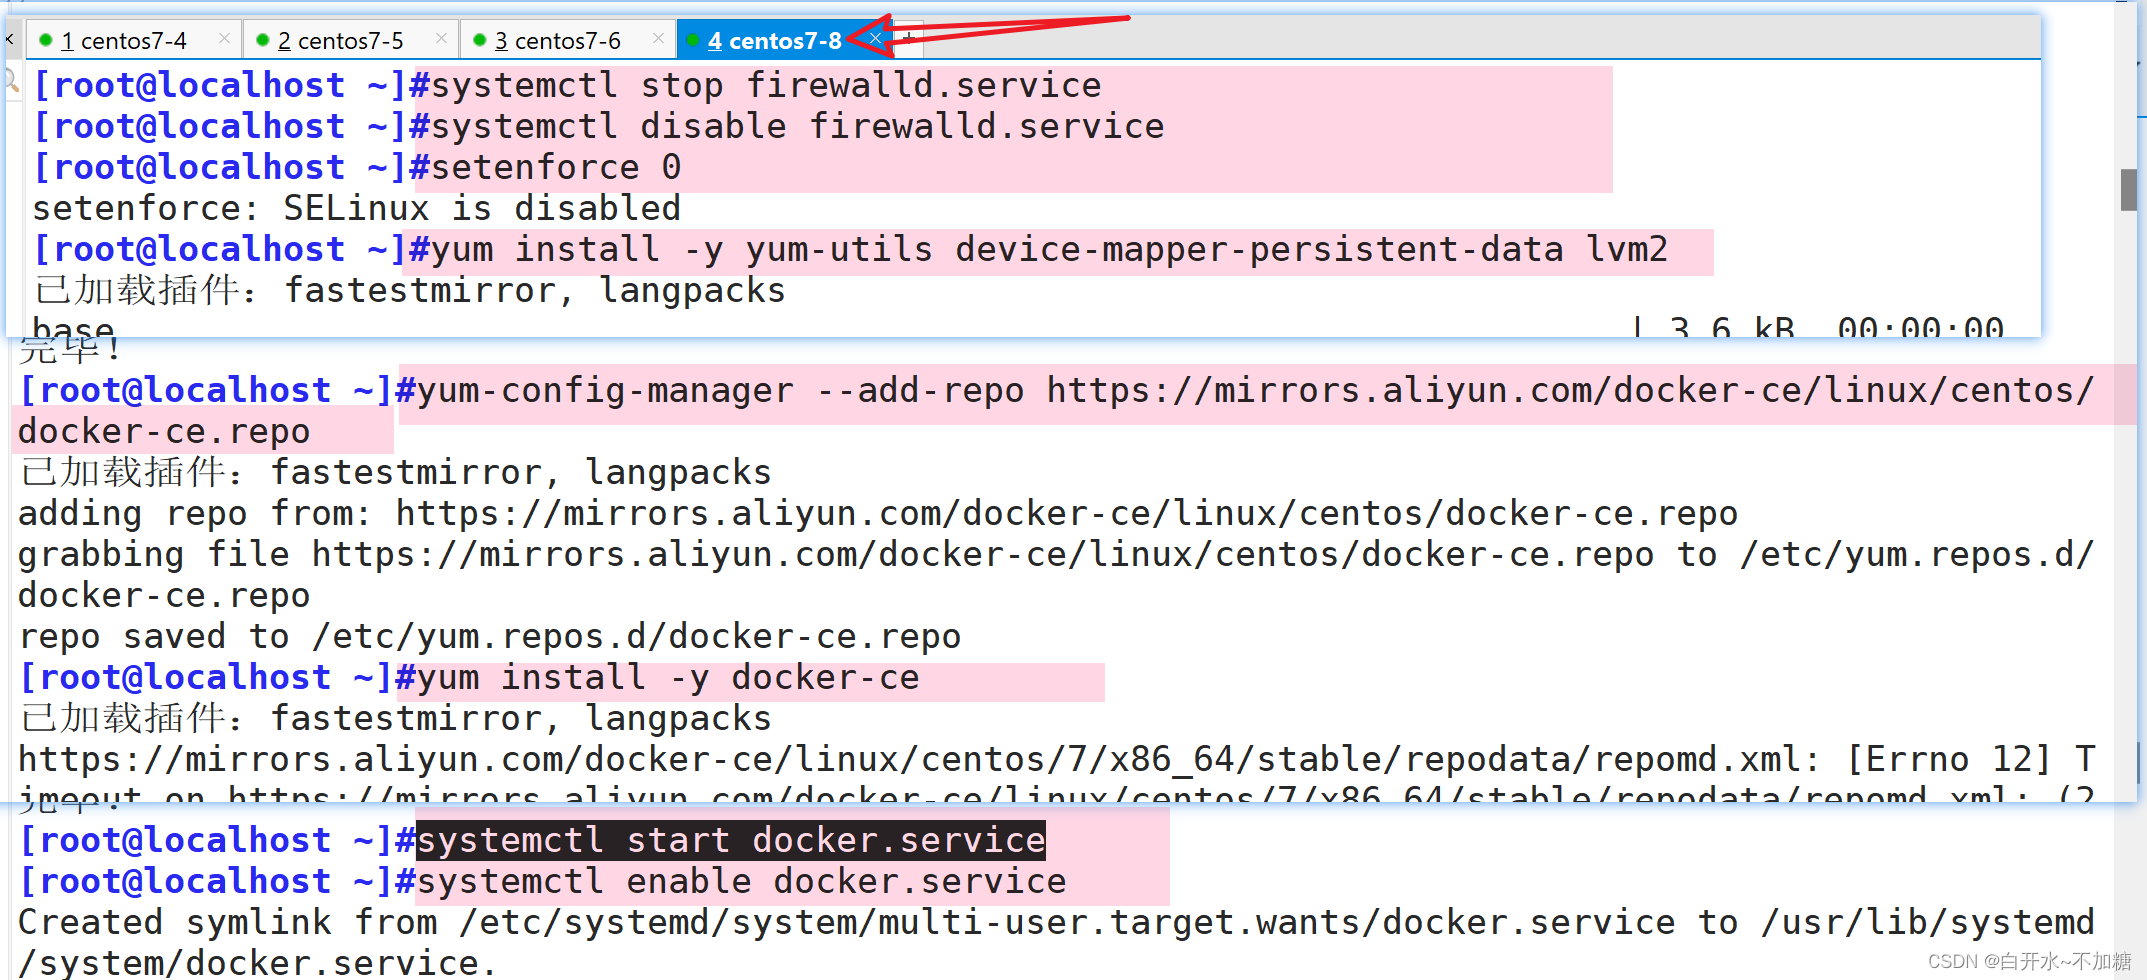This screenshot has width=2147, height=980.
Task: Click the 'grabbing file https://mirrors.aliyun.com' line
Action: [1056, 574]
